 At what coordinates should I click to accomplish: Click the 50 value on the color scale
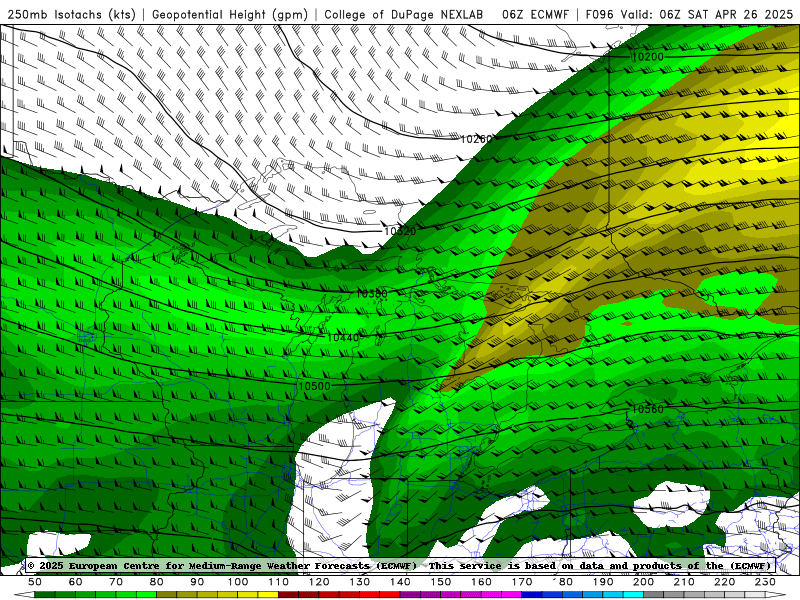35,582
